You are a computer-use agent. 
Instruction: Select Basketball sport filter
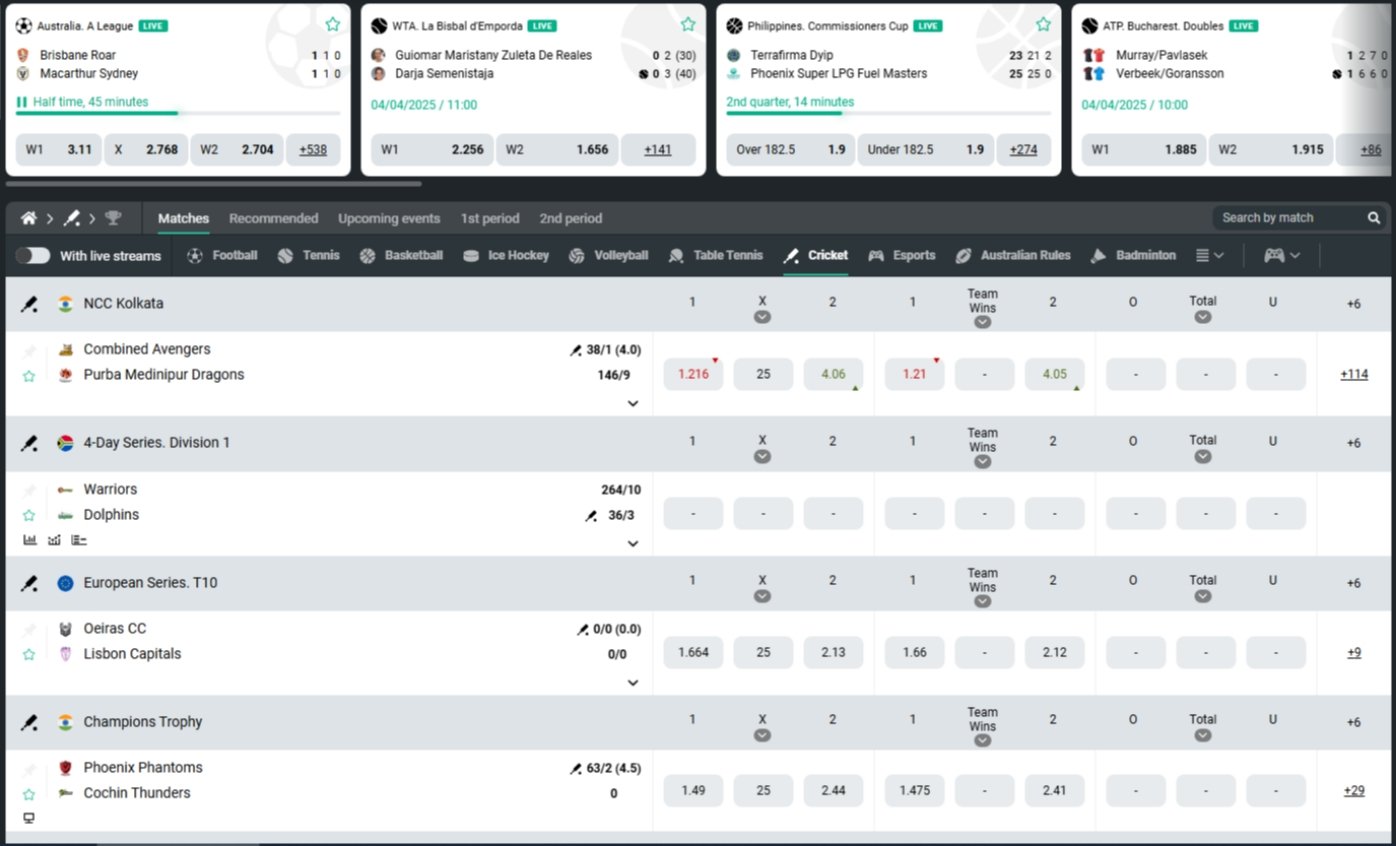401,256
